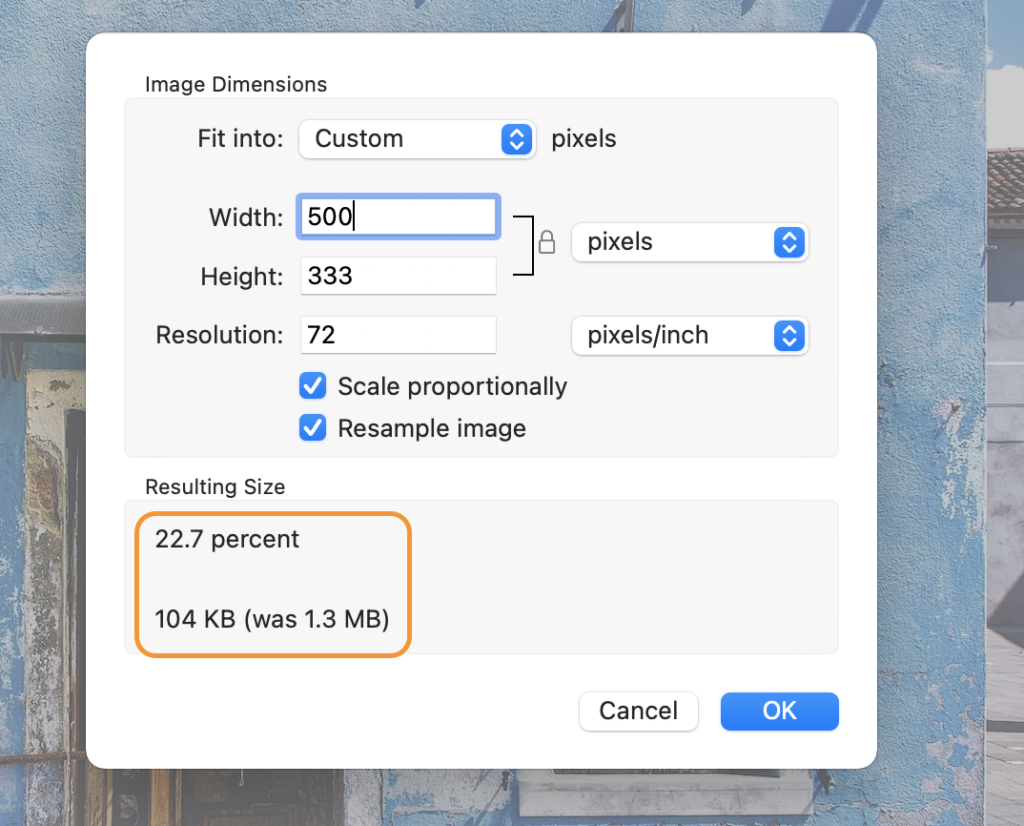The width and height of the screenshot is (1024, 826).
Task: Confirm resize with the OK button
Action: [x=779, y=711]
